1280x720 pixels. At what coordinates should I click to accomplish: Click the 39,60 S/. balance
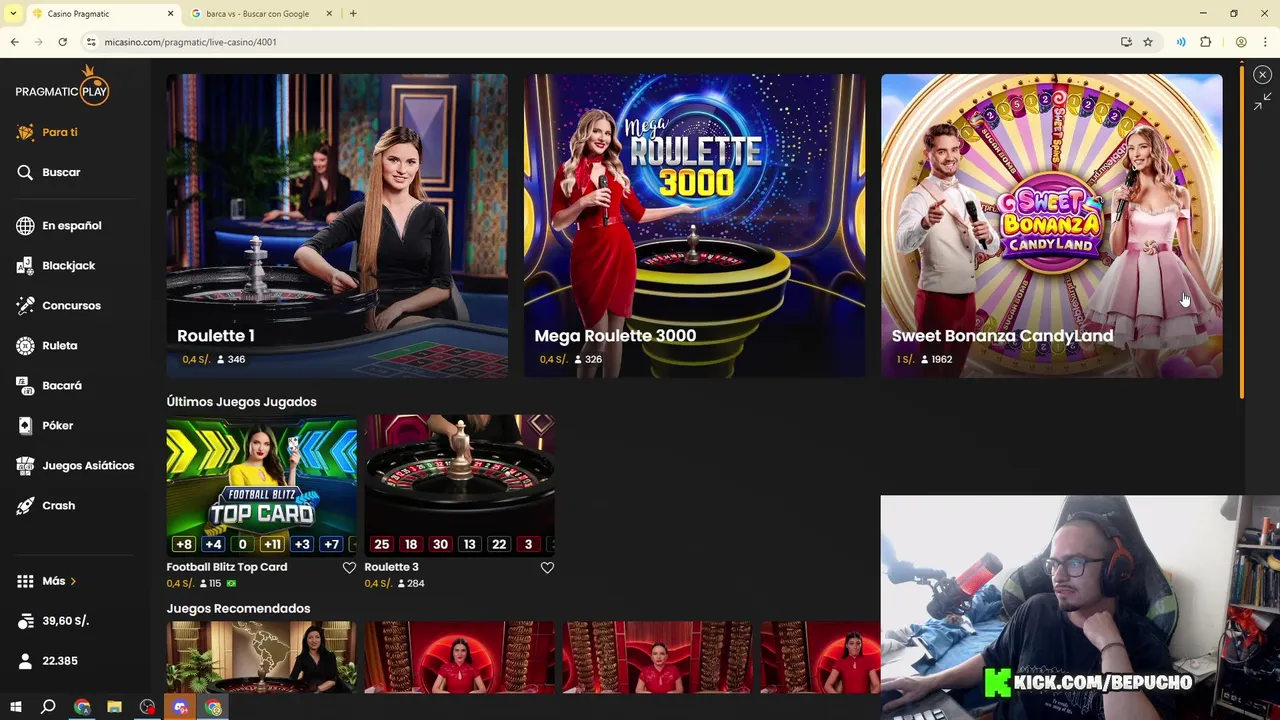click(x=54, y=621)
